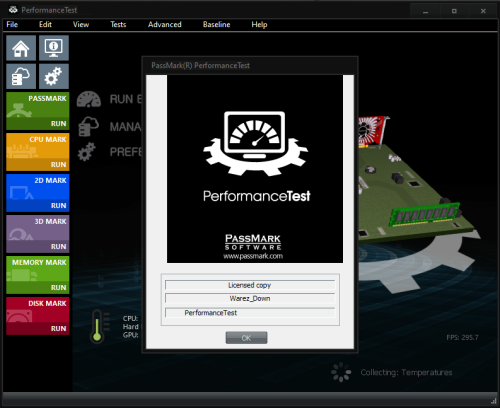Click the PassMark Software logo
The width and height of the screenshot is (500, 408).
pyautogui.click(x=253, y=242)
